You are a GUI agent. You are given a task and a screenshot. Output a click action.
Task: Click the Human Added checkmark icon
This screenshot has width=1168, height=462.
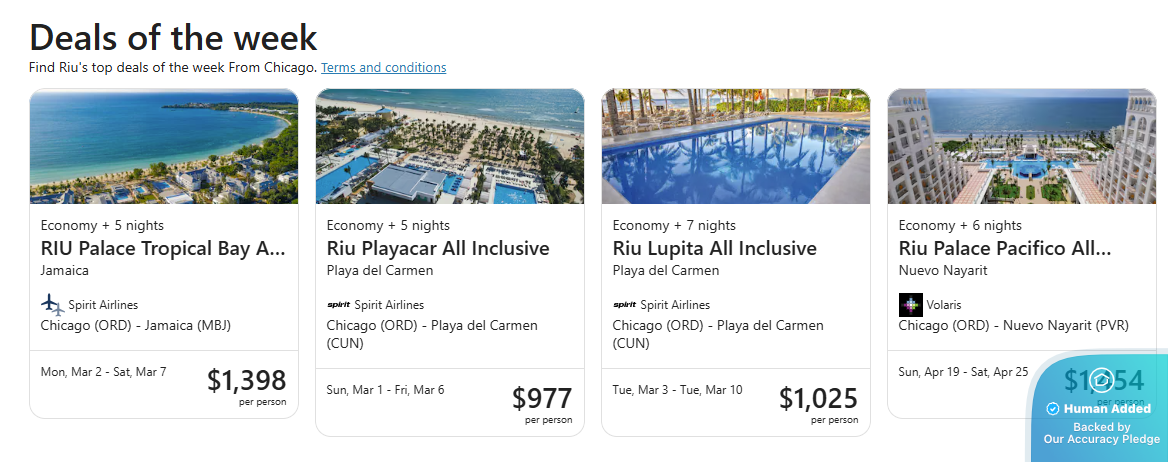pyautogui.click(x=1052, y=409)
